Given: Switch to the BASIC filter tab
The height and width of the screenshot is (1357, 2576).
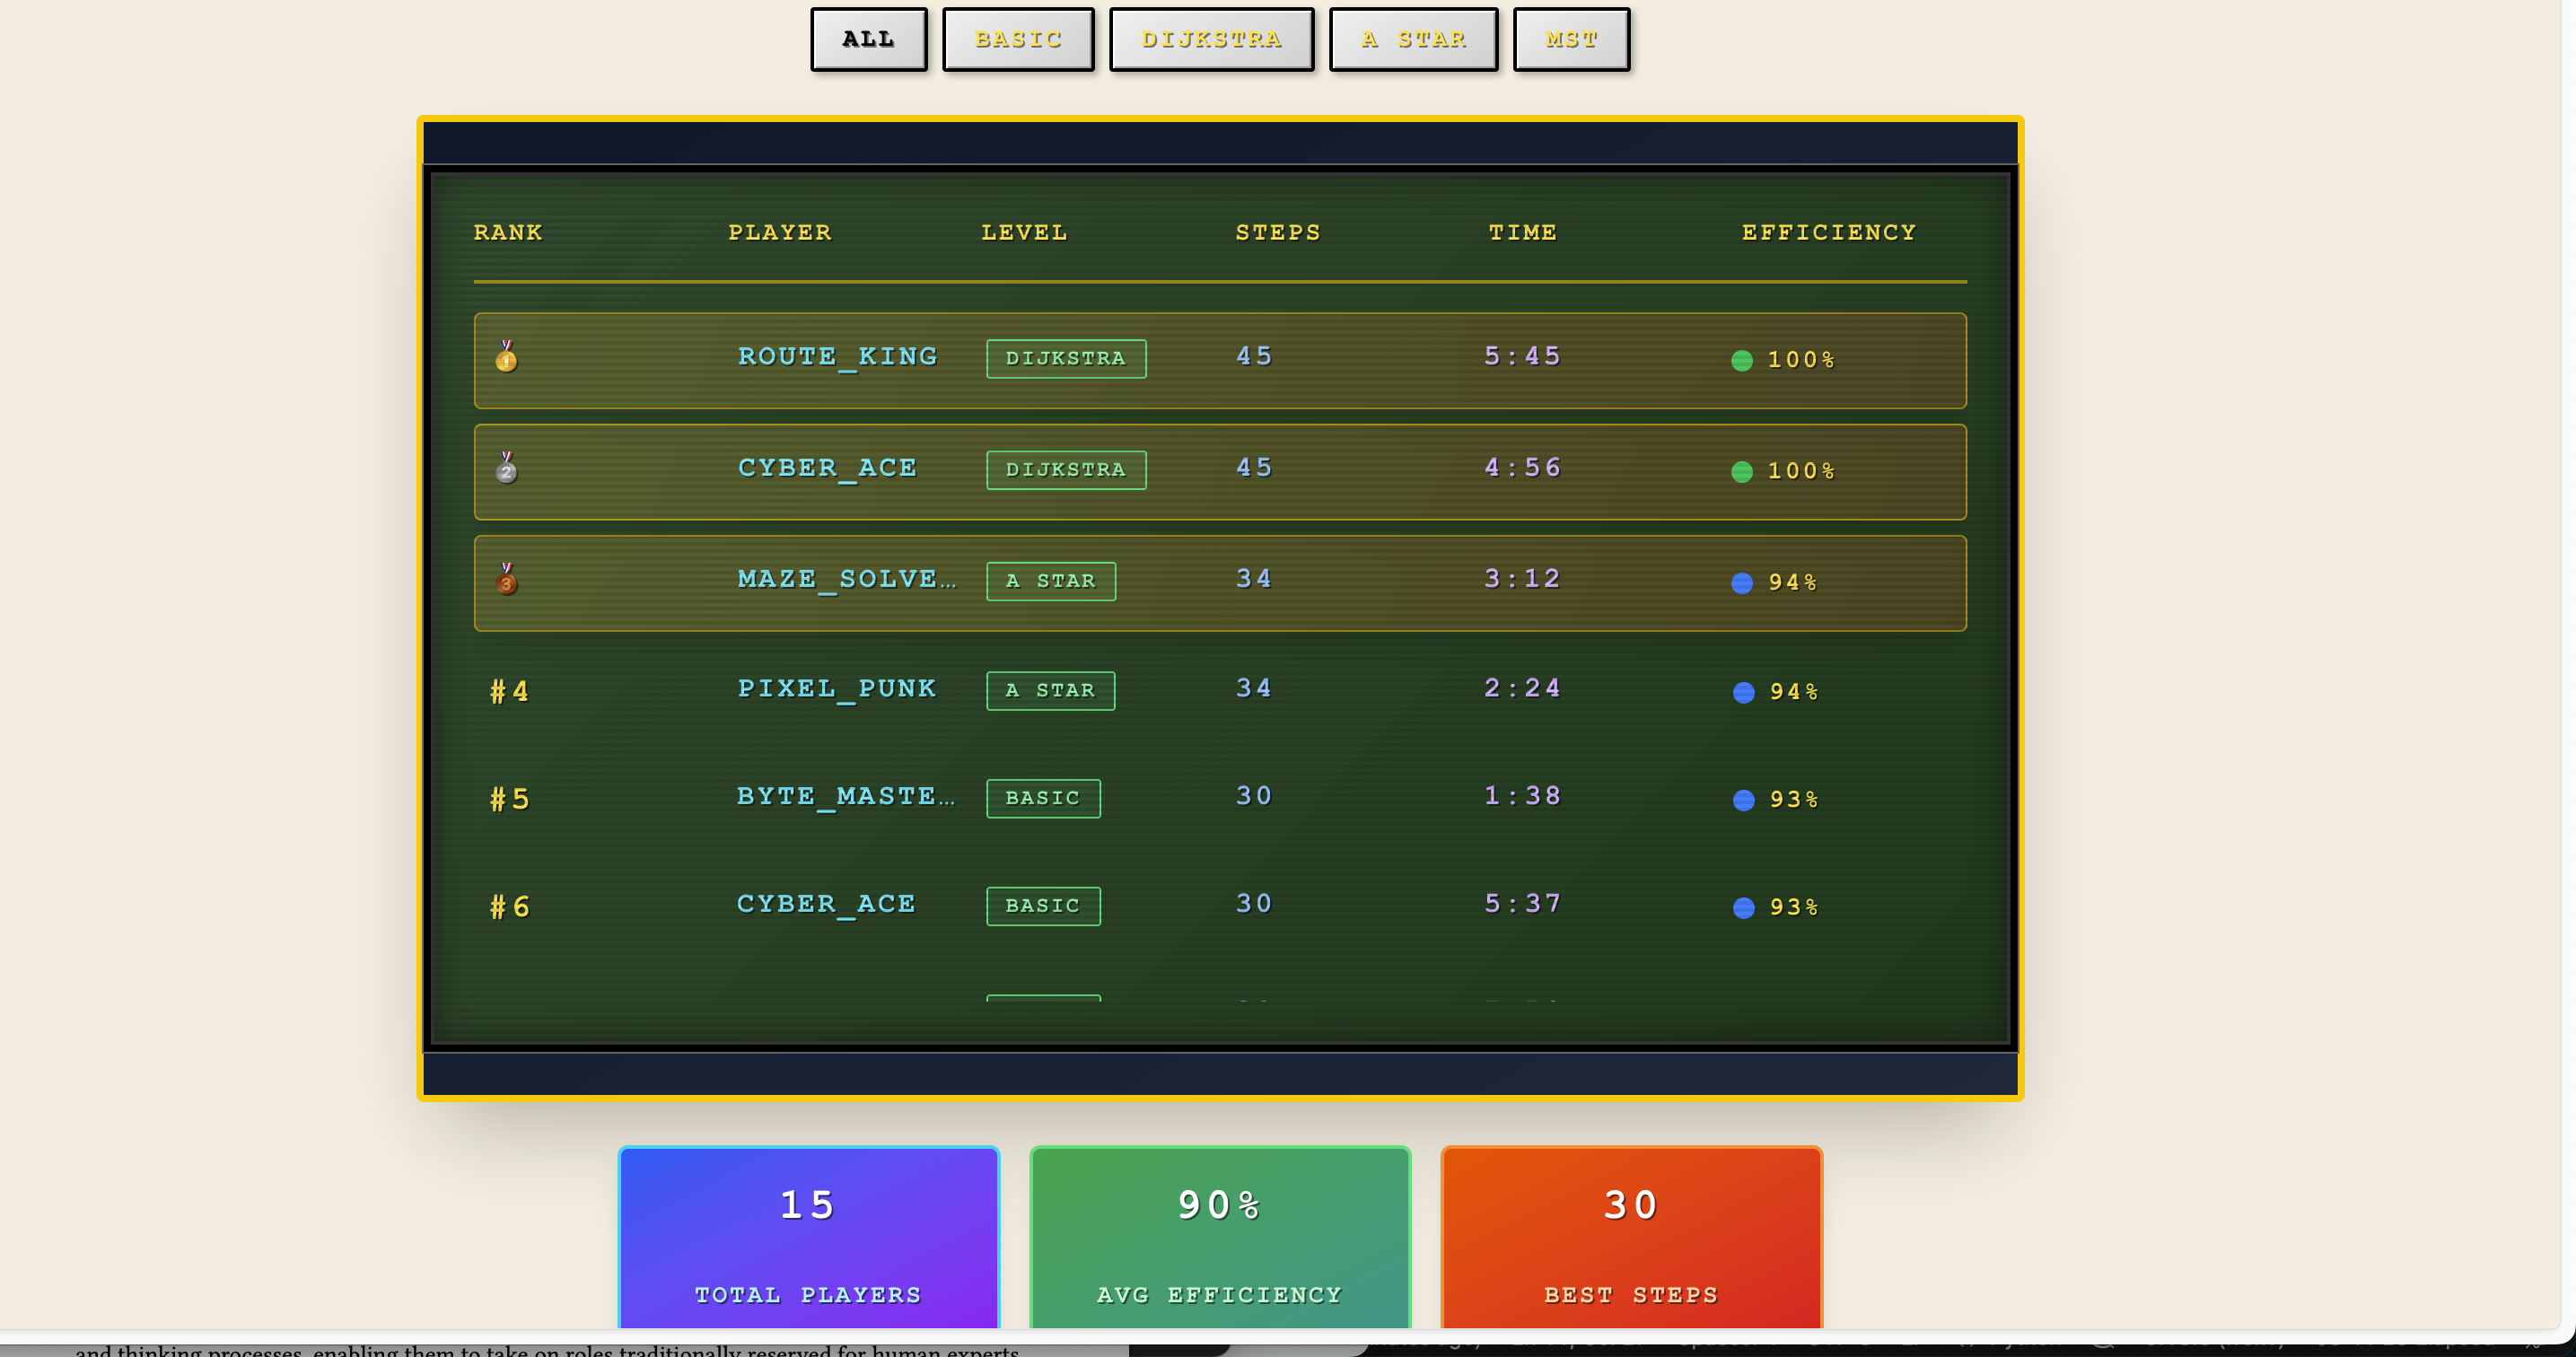Looking at the screenshot, I should (1018, 40).
